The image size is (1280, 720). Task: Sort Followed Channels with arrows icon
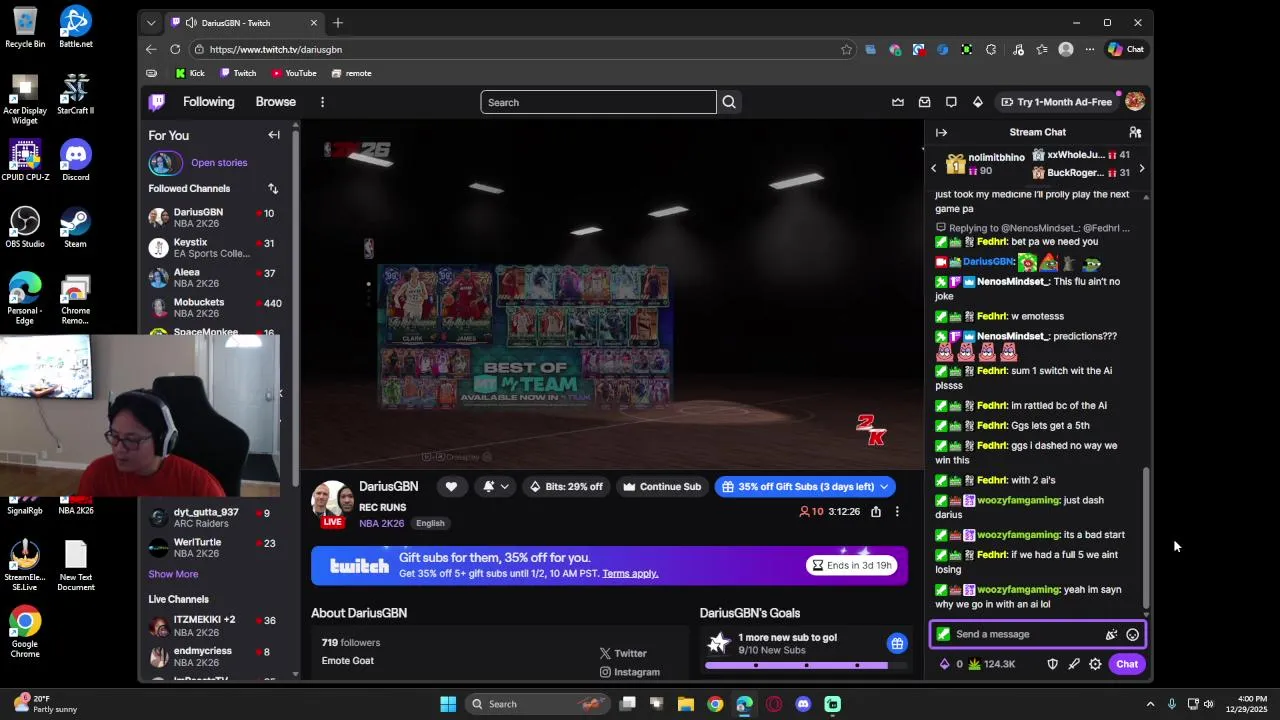coord(273,189)
